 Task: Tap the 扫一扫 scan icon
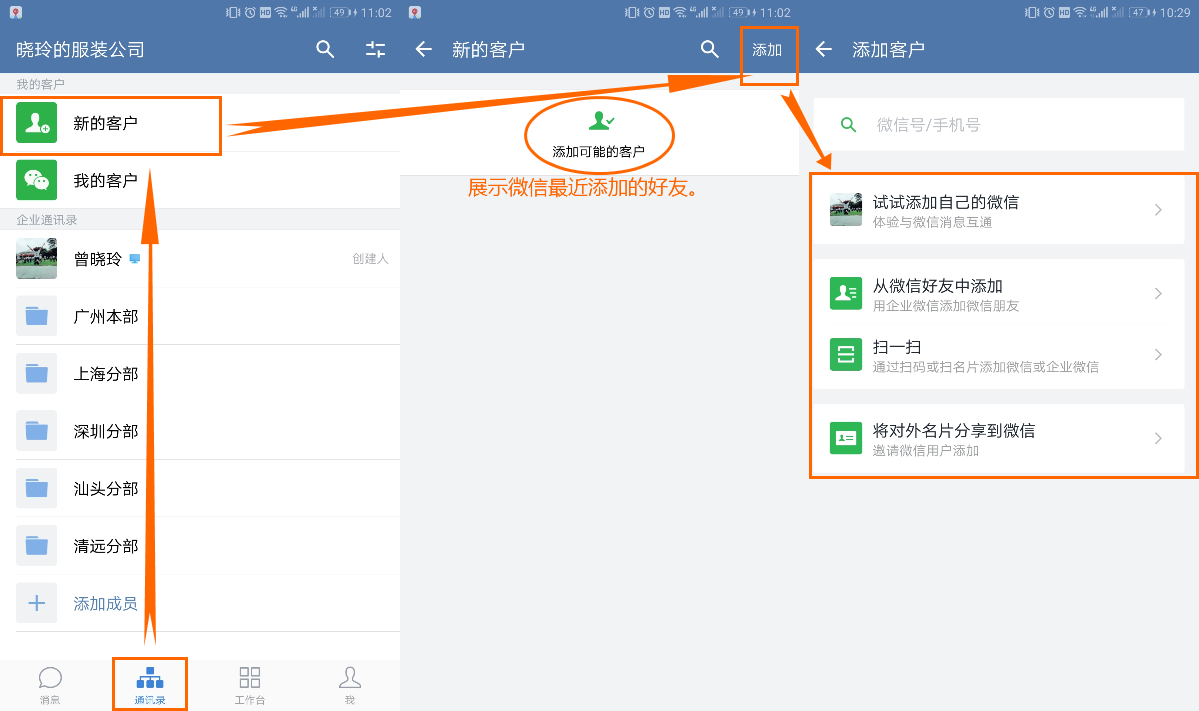pos(846,355)
